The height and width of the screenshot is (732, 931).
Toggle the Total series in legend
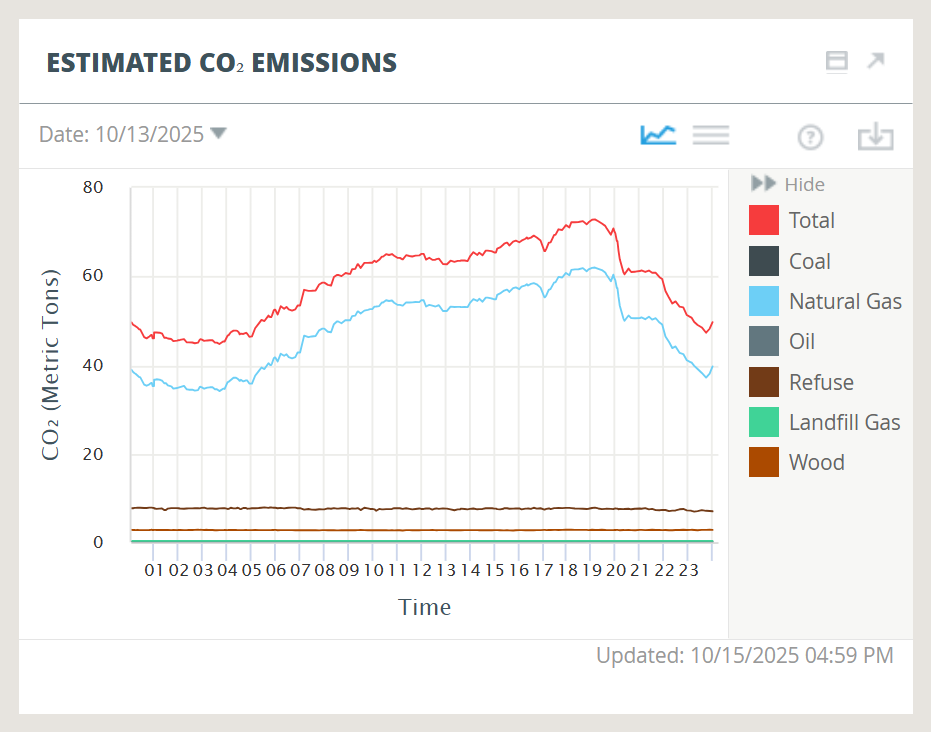tap(811, 220)
